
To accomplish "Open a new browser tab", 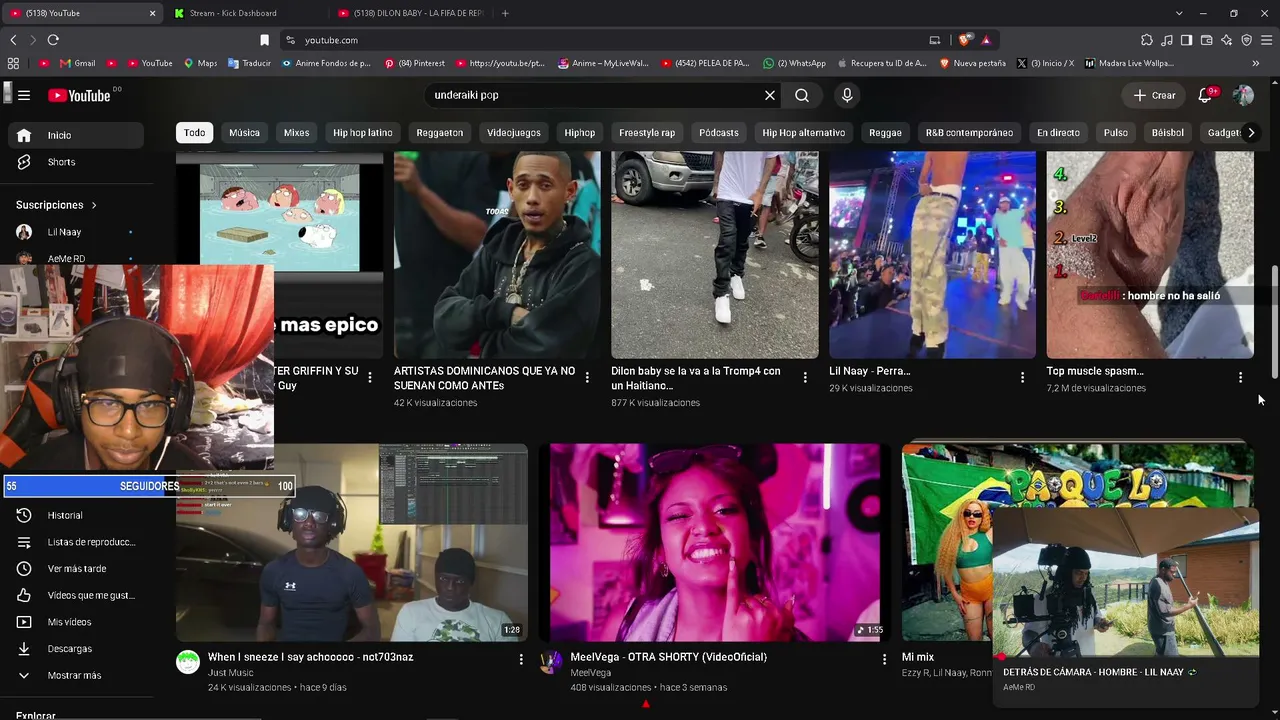I will [x=505, y=13].
